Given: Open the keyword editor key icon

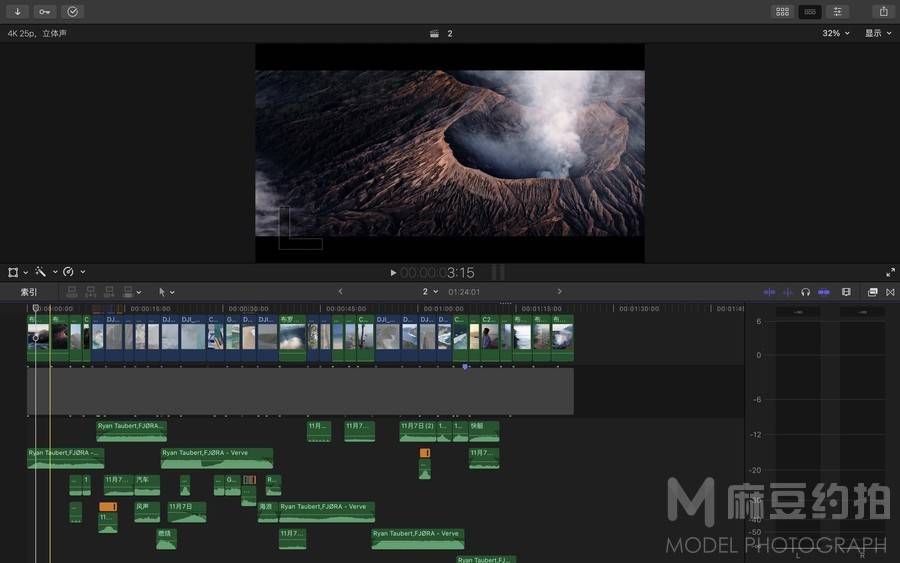Looking at the screenshot, I should pyautogui.click(x=45, y=11).
